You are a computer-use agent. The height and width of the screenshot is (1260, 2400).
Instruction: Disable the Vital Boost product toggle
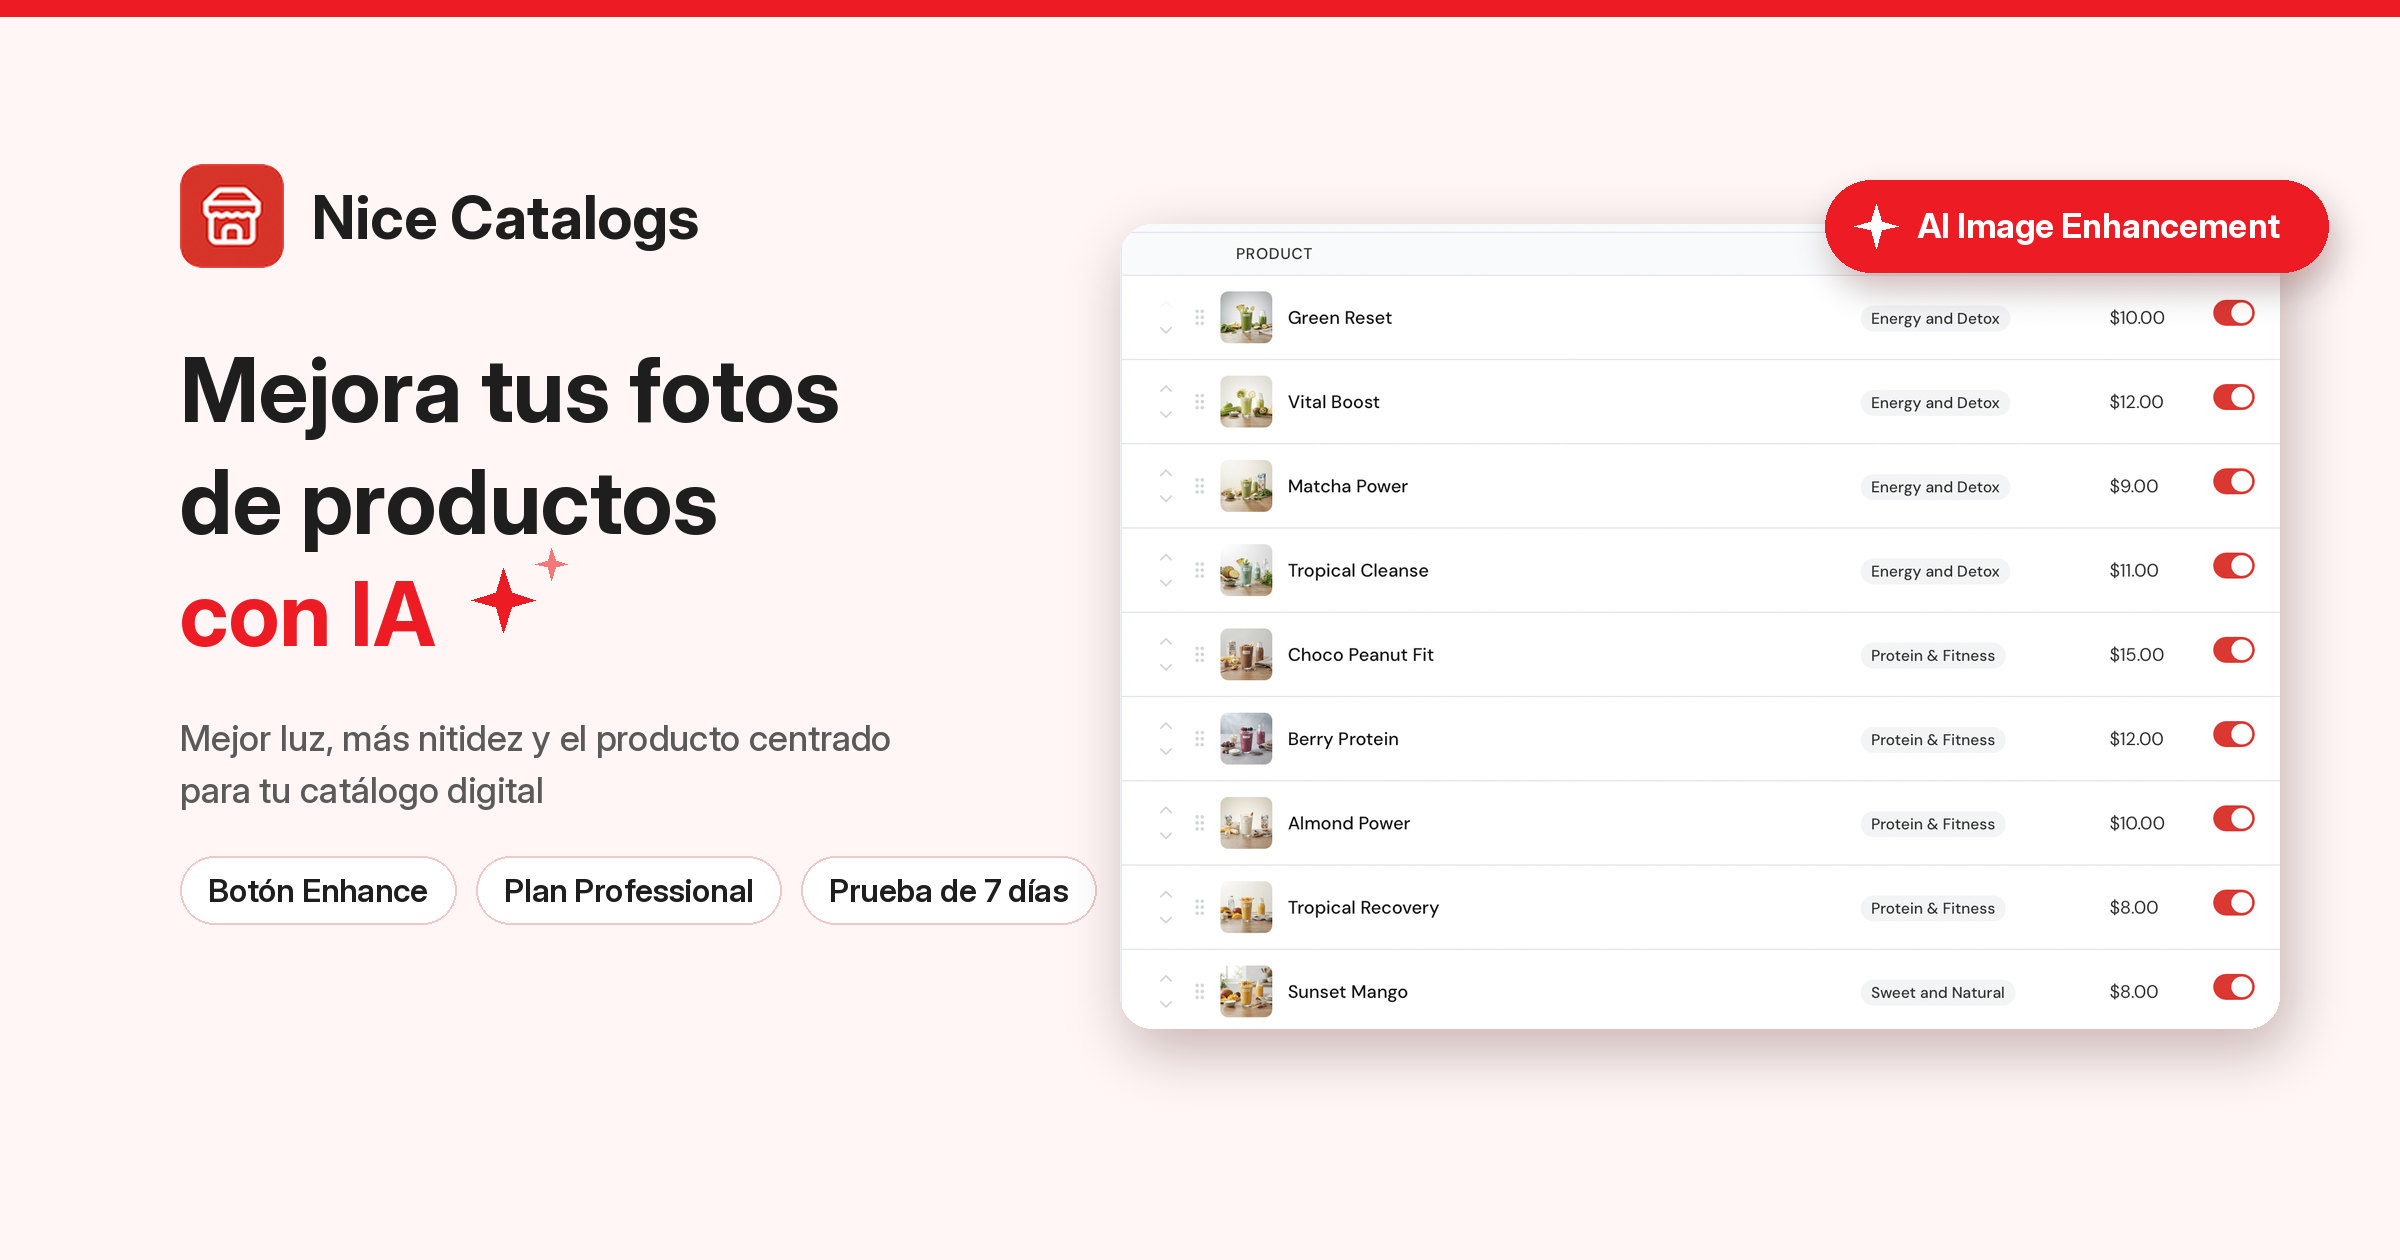pos(2233,397)
